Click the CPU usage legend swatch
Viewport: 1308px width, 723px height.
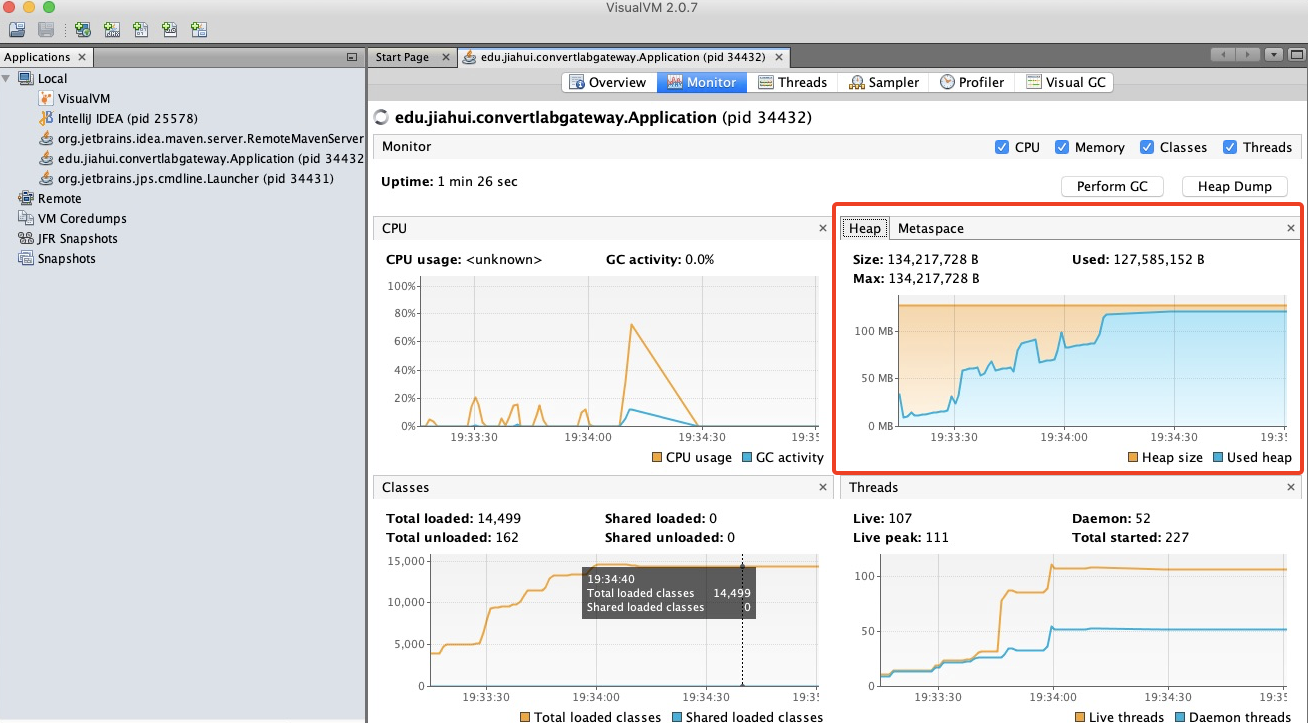pos(657,458)
